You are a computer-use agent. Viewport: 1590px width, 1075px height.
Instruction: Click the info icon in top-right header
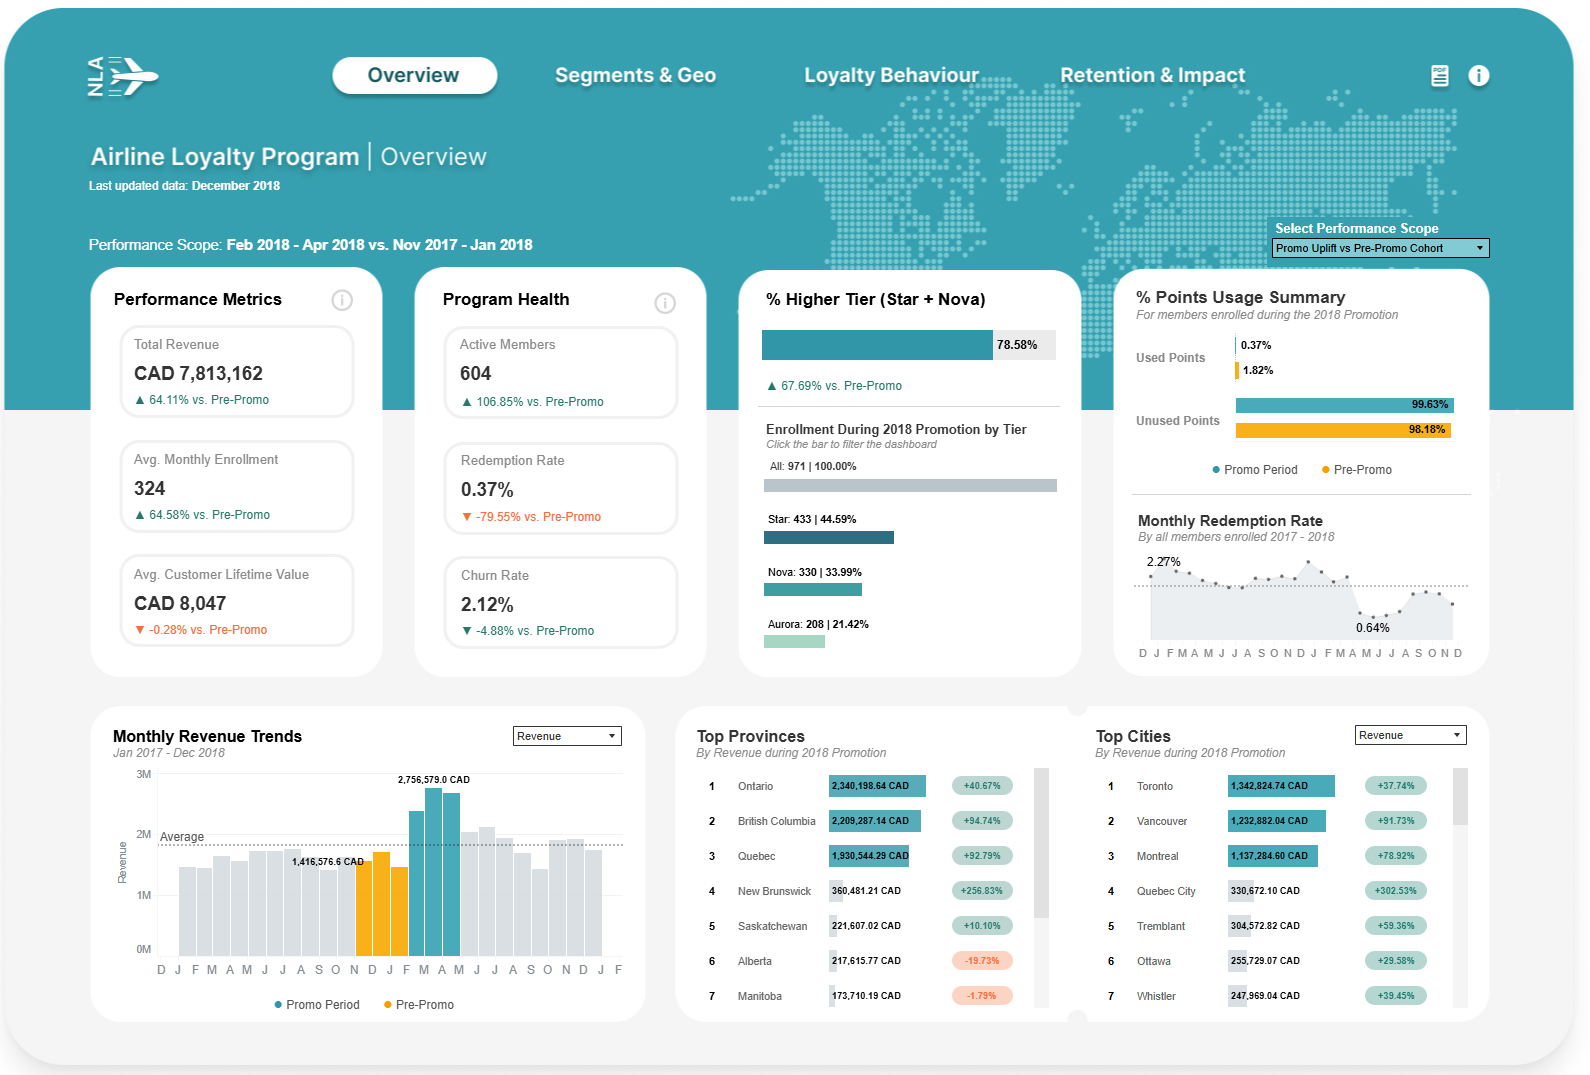pyautogui.click(x=1478, y=76)
